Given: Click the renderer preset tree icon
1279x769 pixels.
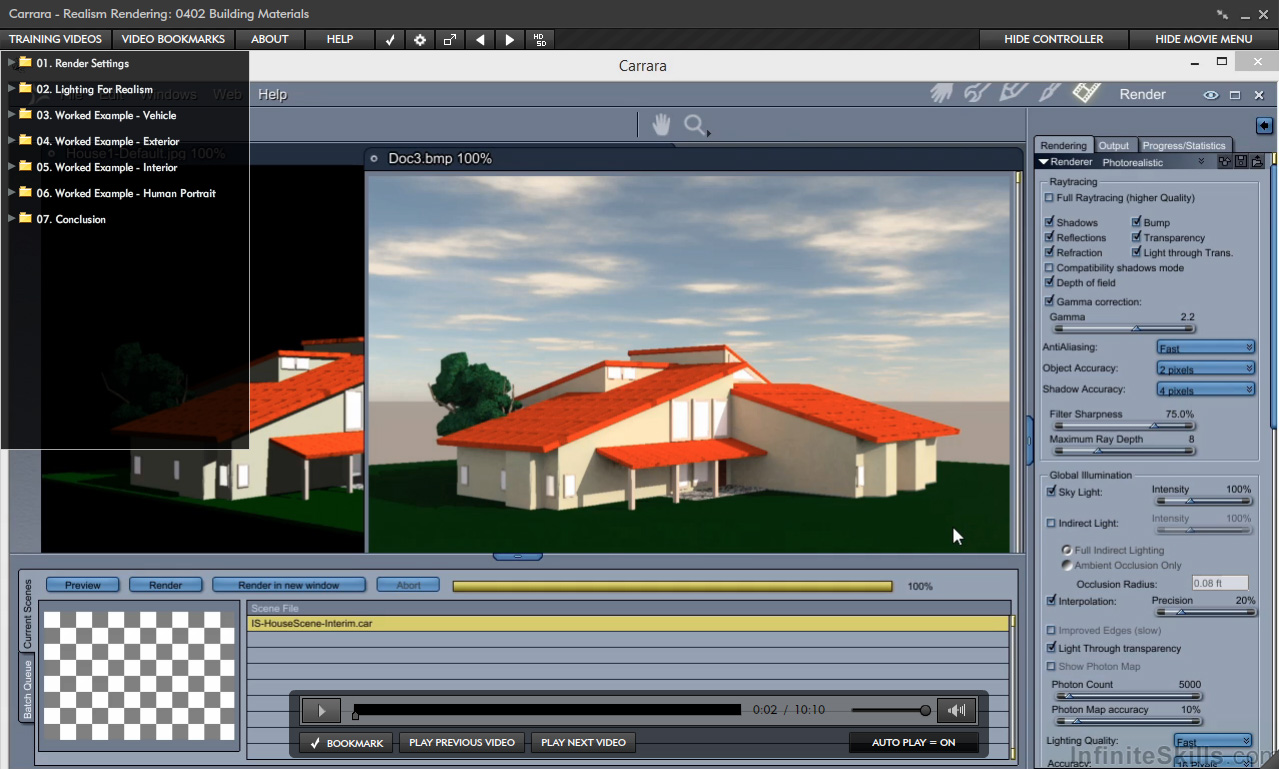Looking at the screenshot, I should click(1224, 162).
